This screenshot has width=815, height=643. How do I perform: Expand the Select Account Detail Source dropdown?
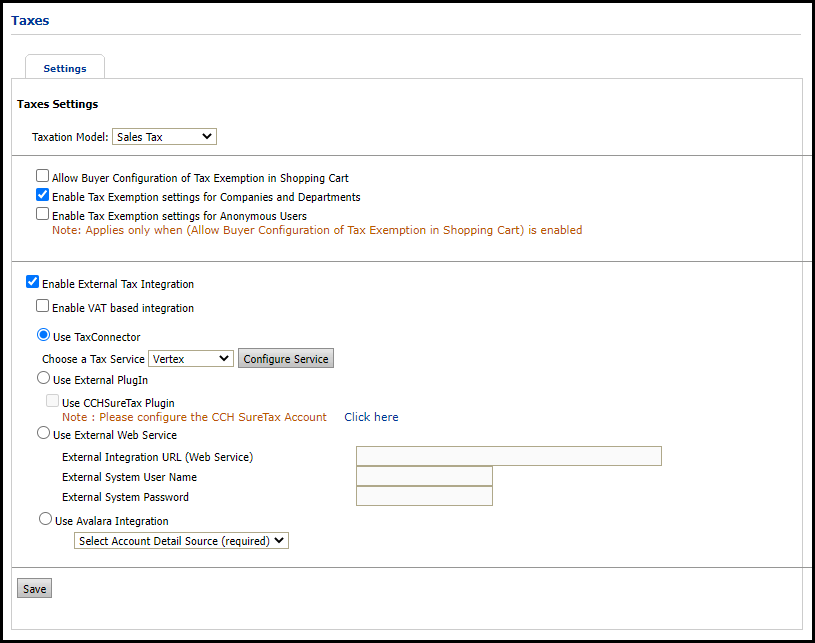click(x=181, y=541)
